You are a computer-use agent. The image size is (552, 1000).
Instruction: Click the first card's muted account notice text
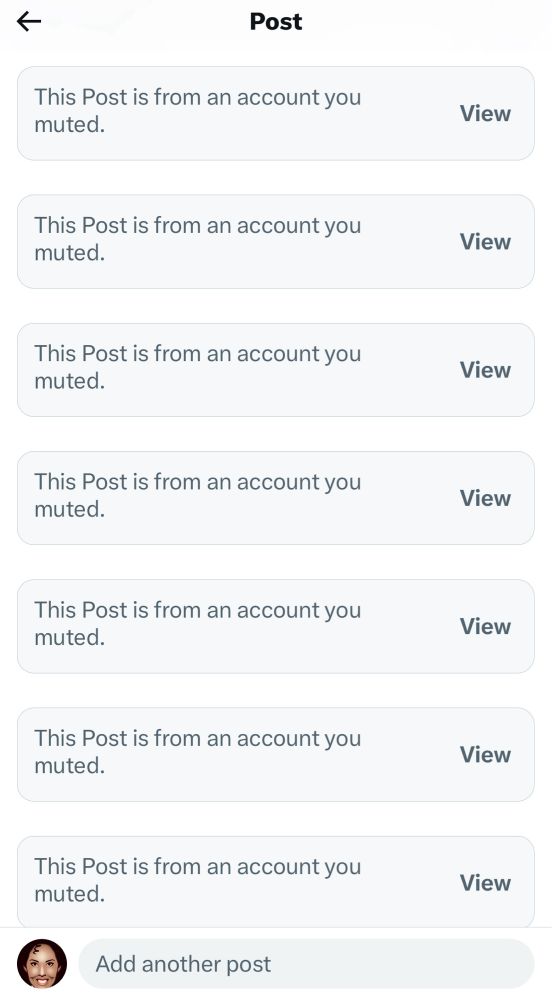point(198,111)
